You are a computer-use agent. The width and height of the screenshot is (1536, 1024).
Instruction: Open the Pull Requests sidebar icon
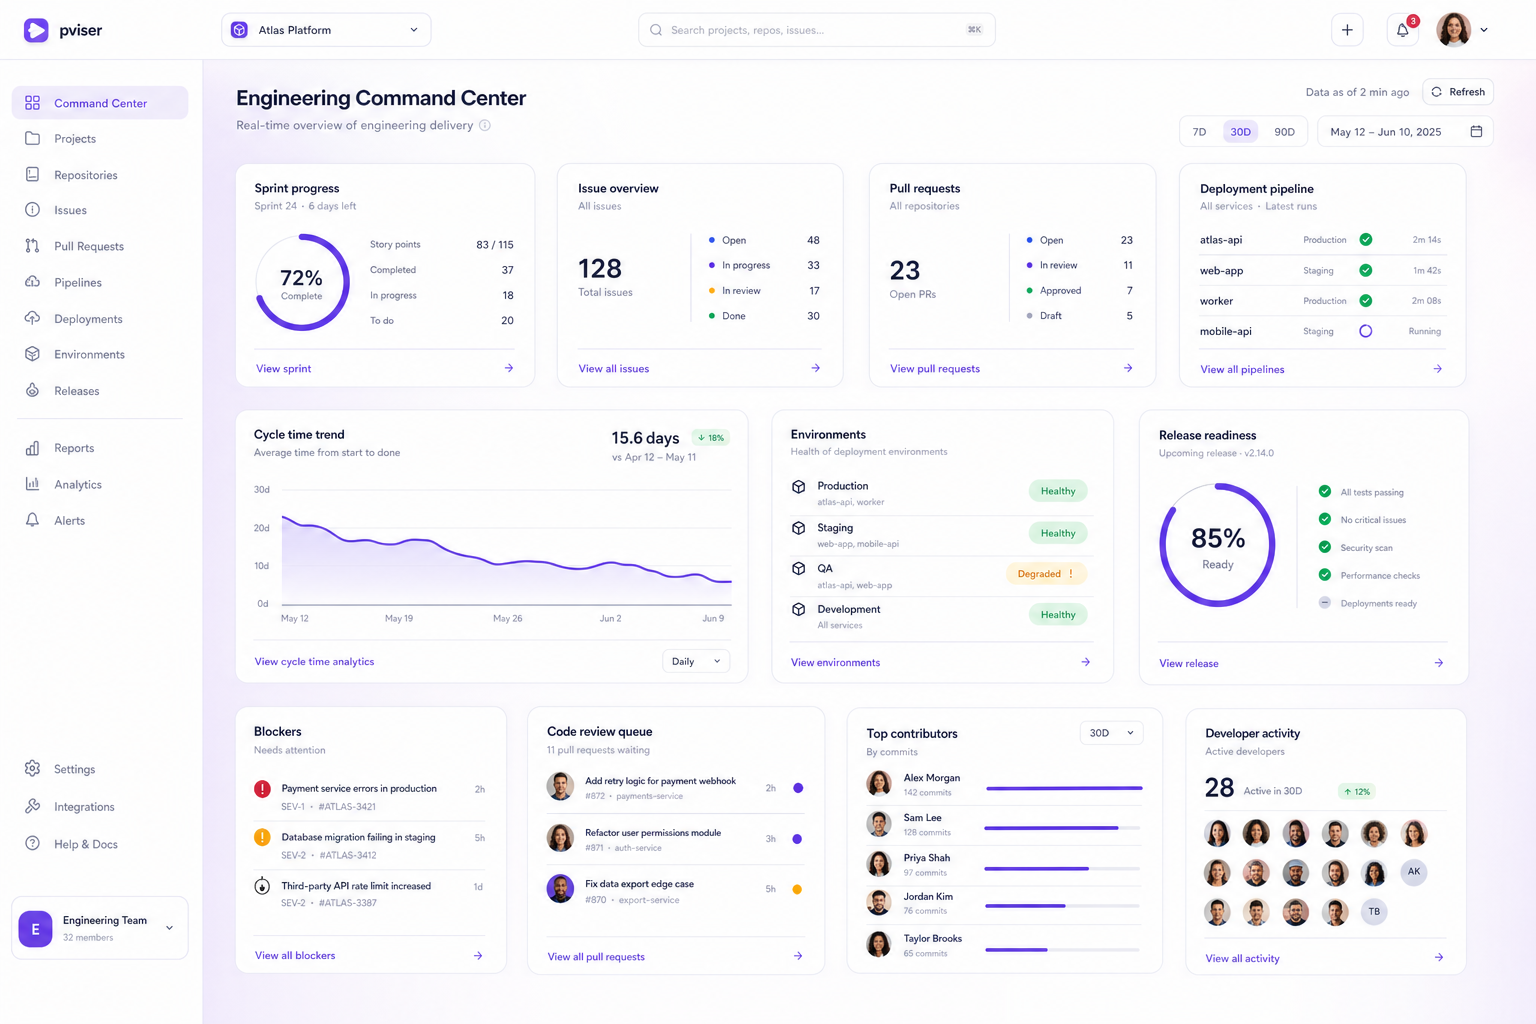point(32,246)
